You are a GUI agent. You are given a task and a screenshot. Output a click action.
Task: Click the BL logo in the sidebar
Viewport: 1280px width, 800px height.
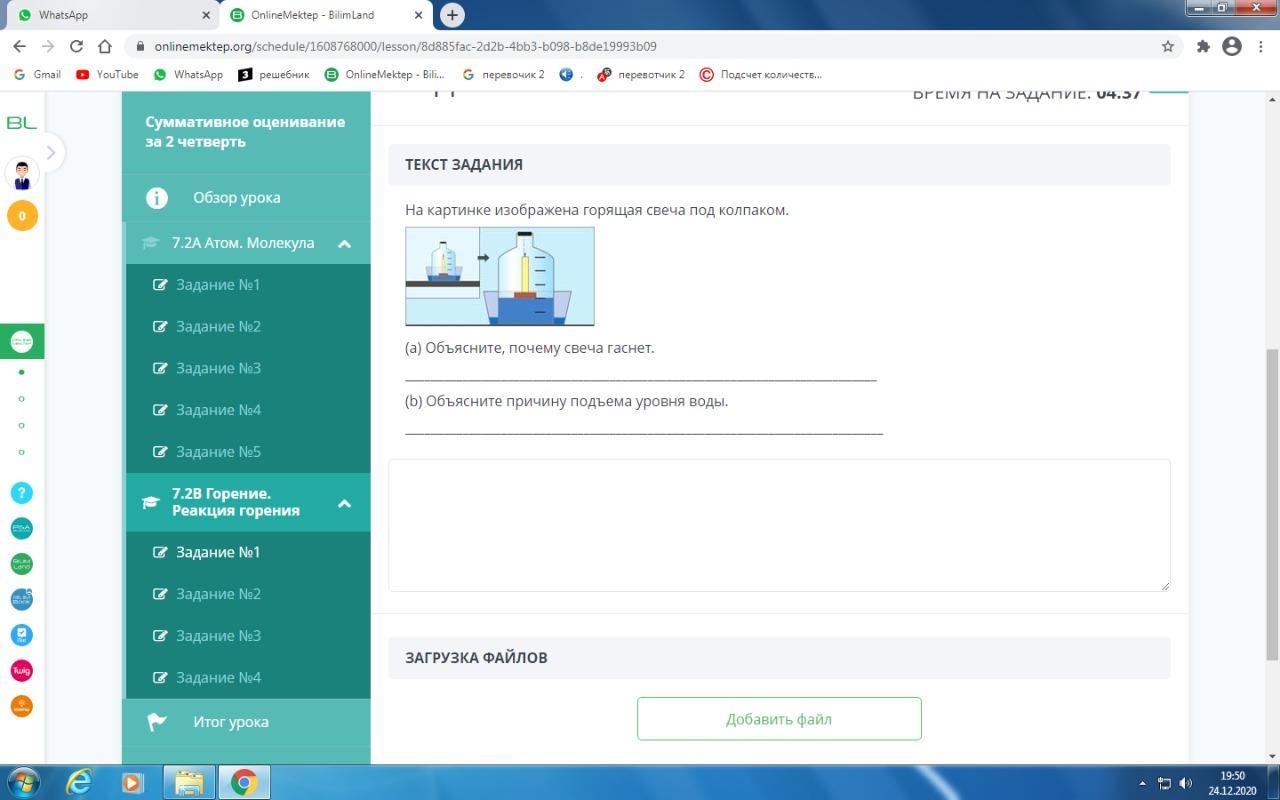pyautogui.click(x=21, y=122)
